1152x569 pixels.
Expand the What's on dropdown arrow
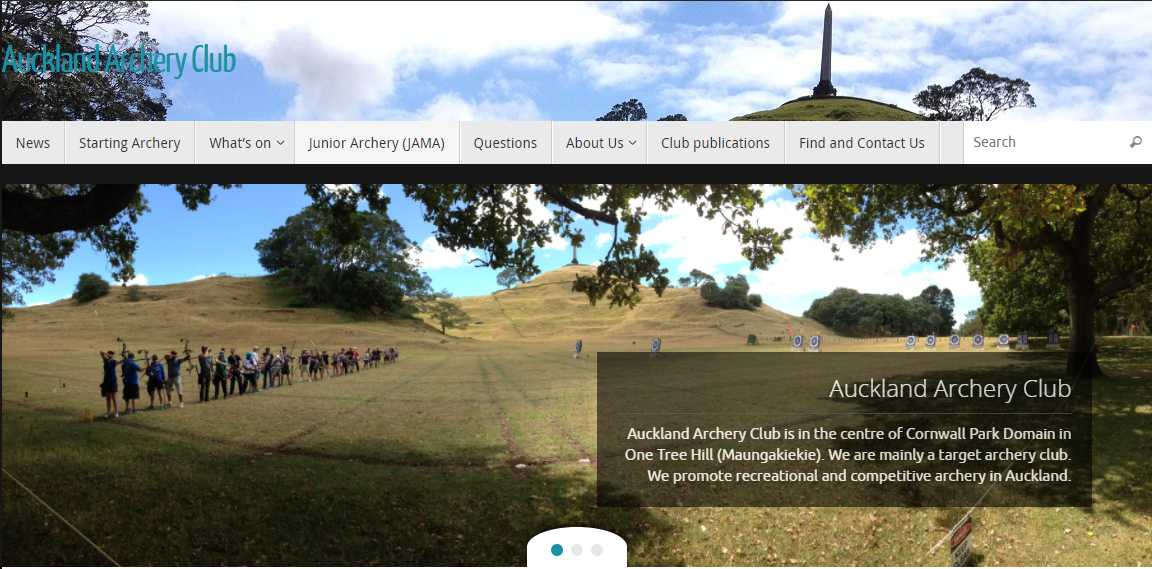[281, 143]
